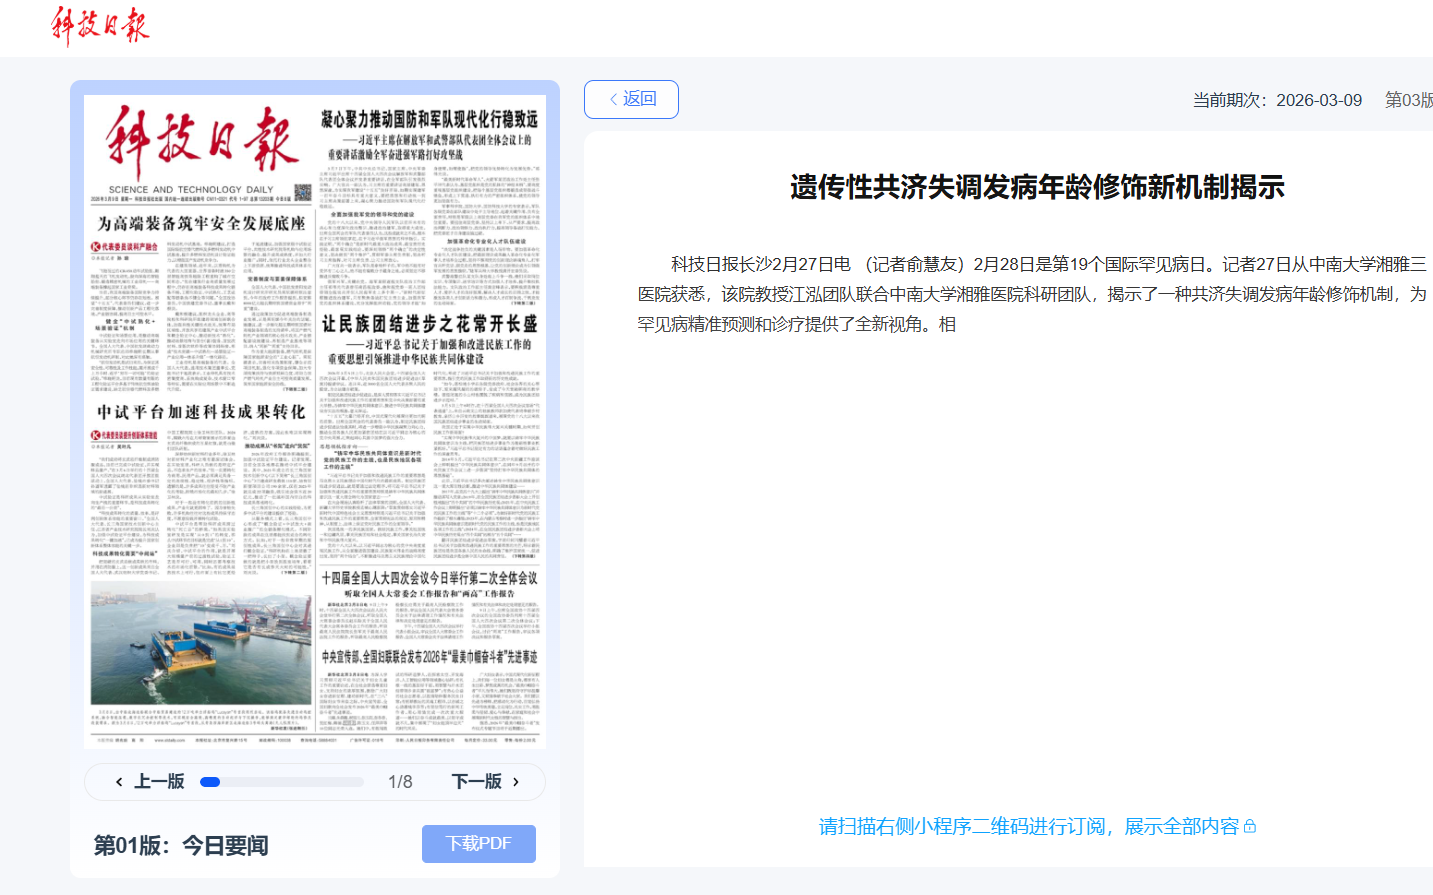Viewport: 1433px width, 895px height.
Task: Click the article title 遗传性共济失调发病年龄修饰新机制揭示
Action: 1037,187
